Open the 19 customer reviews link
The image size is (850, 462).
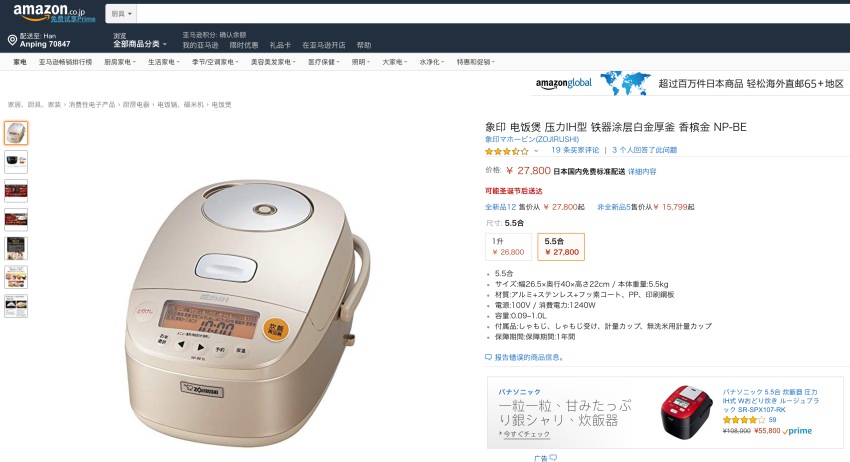pyautogui.click(x=575, y=150)
